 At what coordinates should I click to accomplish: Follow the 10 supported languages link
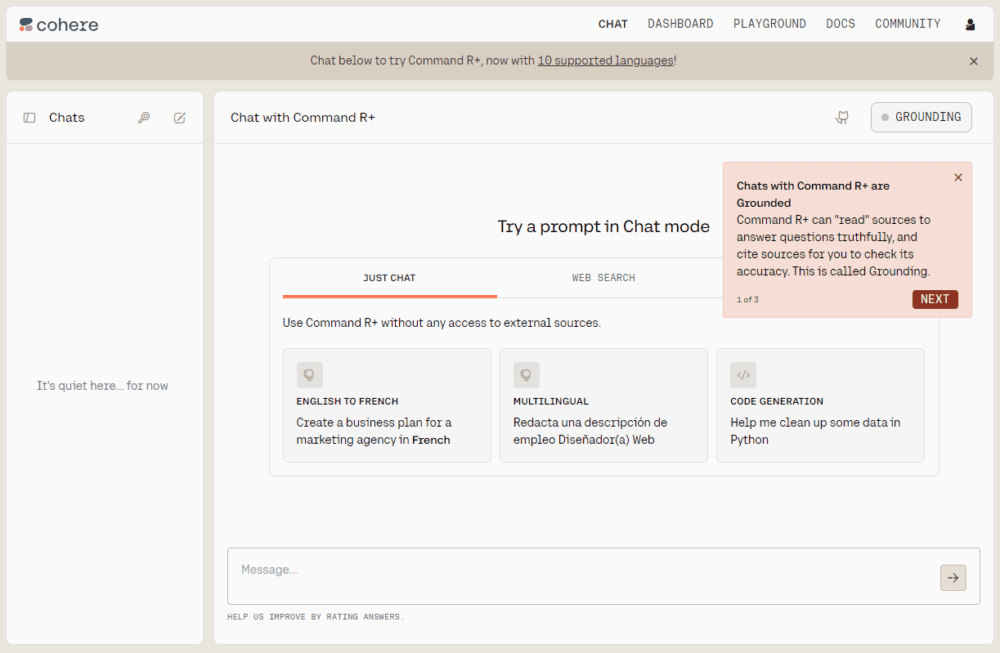605,61
